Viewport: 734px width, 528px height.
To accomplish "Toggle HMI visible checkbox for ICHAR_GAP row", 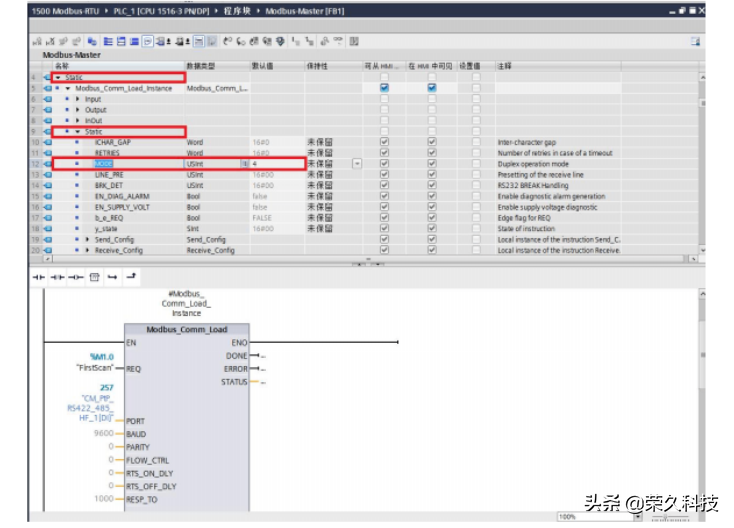I will coord(432,142).
